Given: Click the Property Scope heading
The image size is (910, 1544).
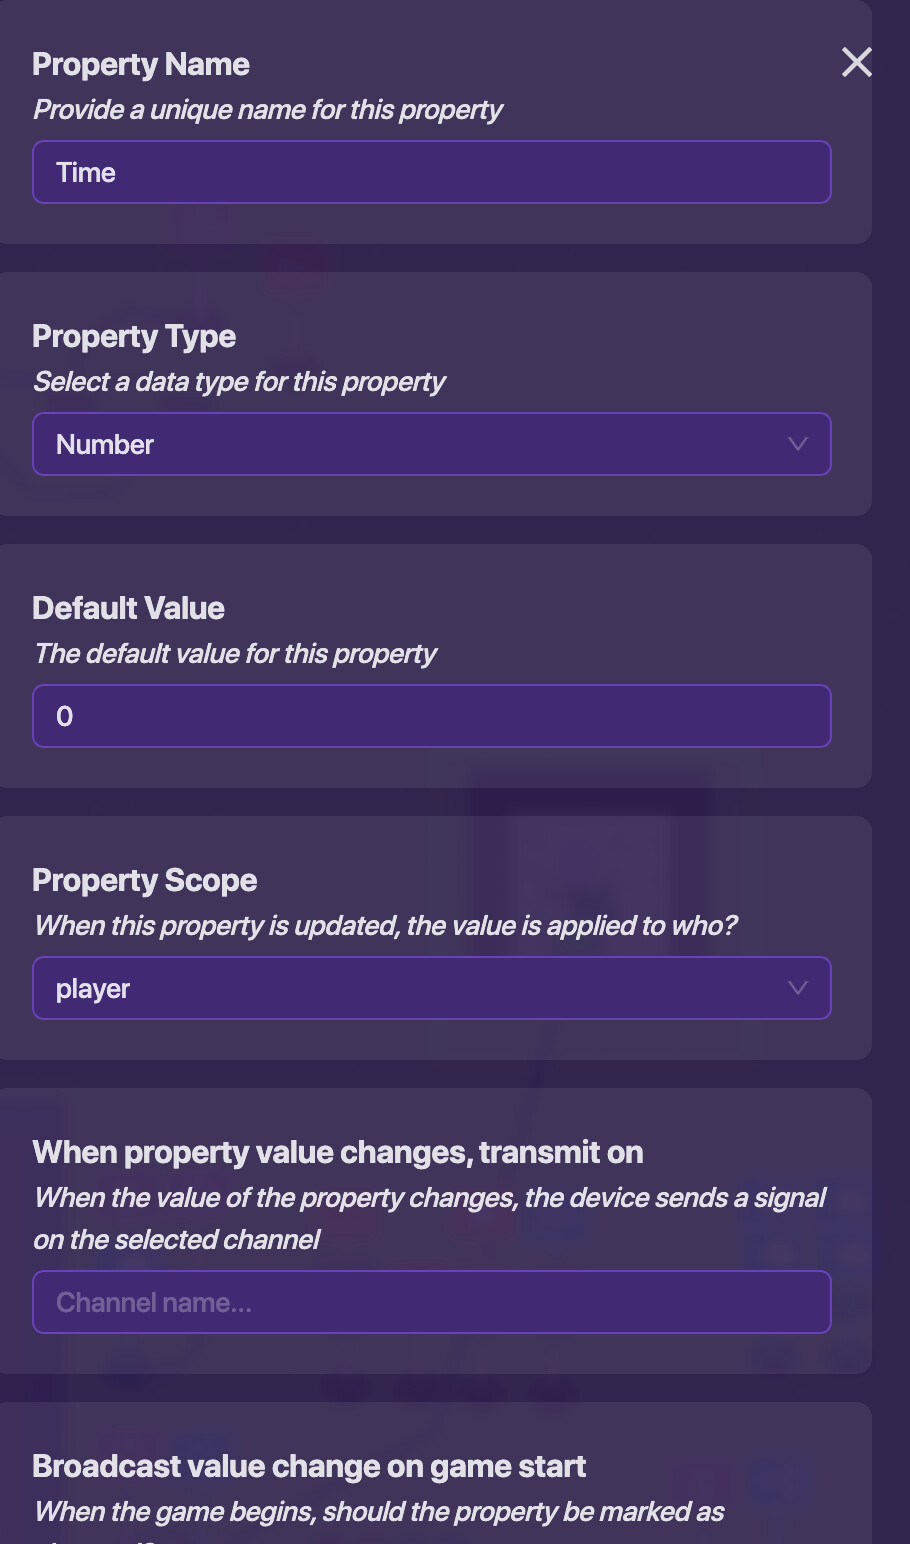Looking at the screenshot, I should 145,881.
